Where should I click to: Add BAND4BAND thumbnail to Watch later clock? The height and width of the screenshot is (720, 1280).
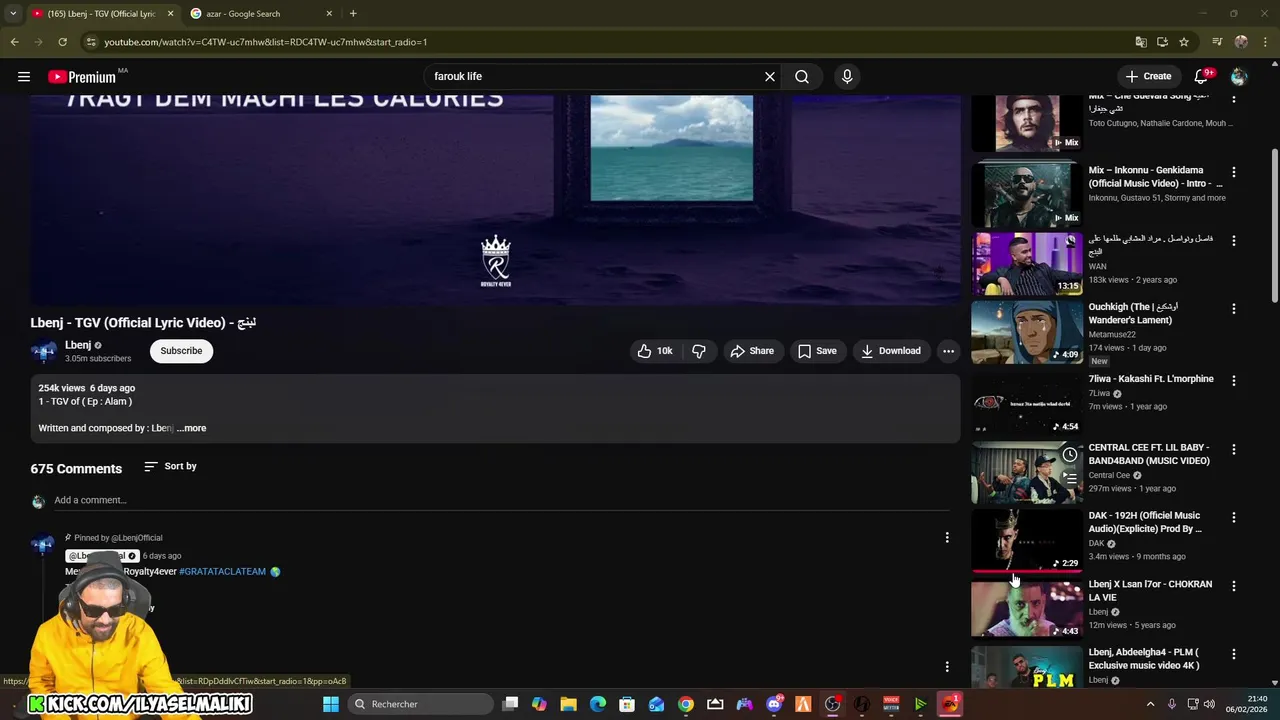tap(1069, 455)
